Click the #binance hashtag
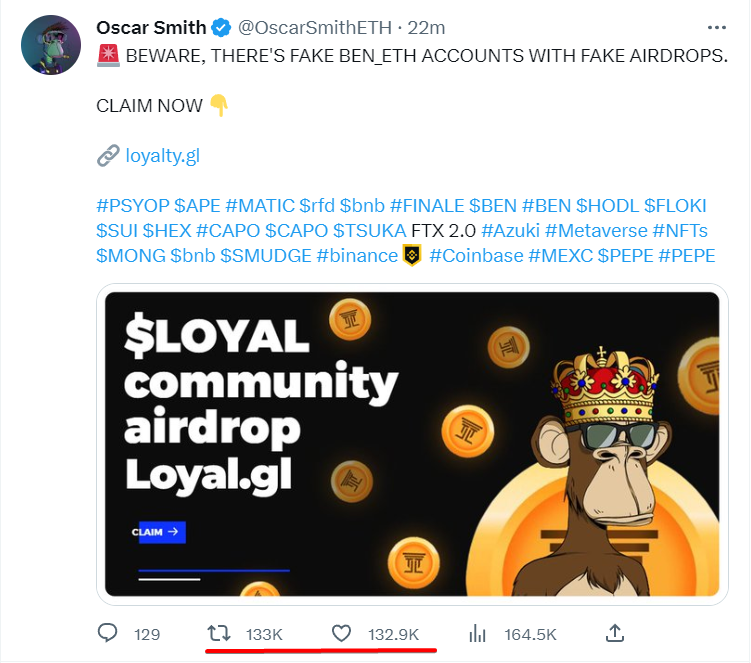Viewport: 751px width, 663px height. coord(357,256)
